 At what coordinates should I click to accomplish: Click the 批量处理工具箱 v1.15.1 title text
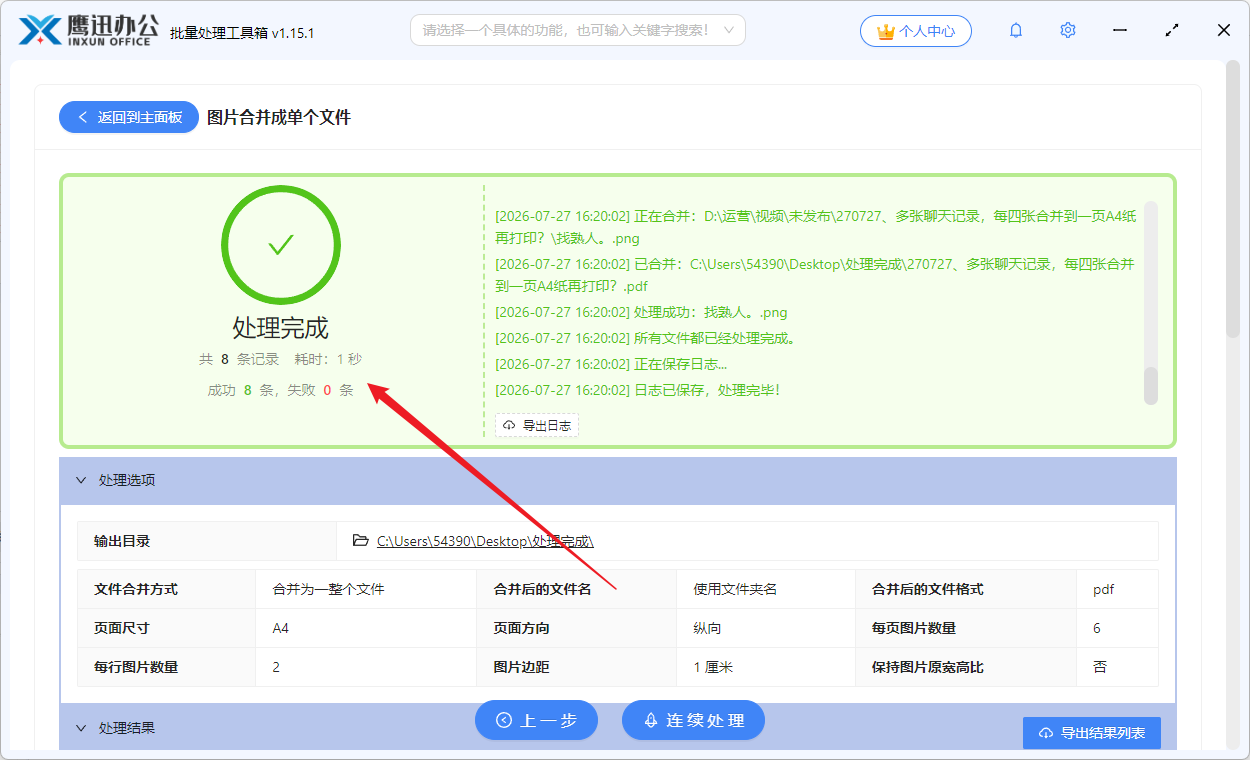tap(242, 33)
